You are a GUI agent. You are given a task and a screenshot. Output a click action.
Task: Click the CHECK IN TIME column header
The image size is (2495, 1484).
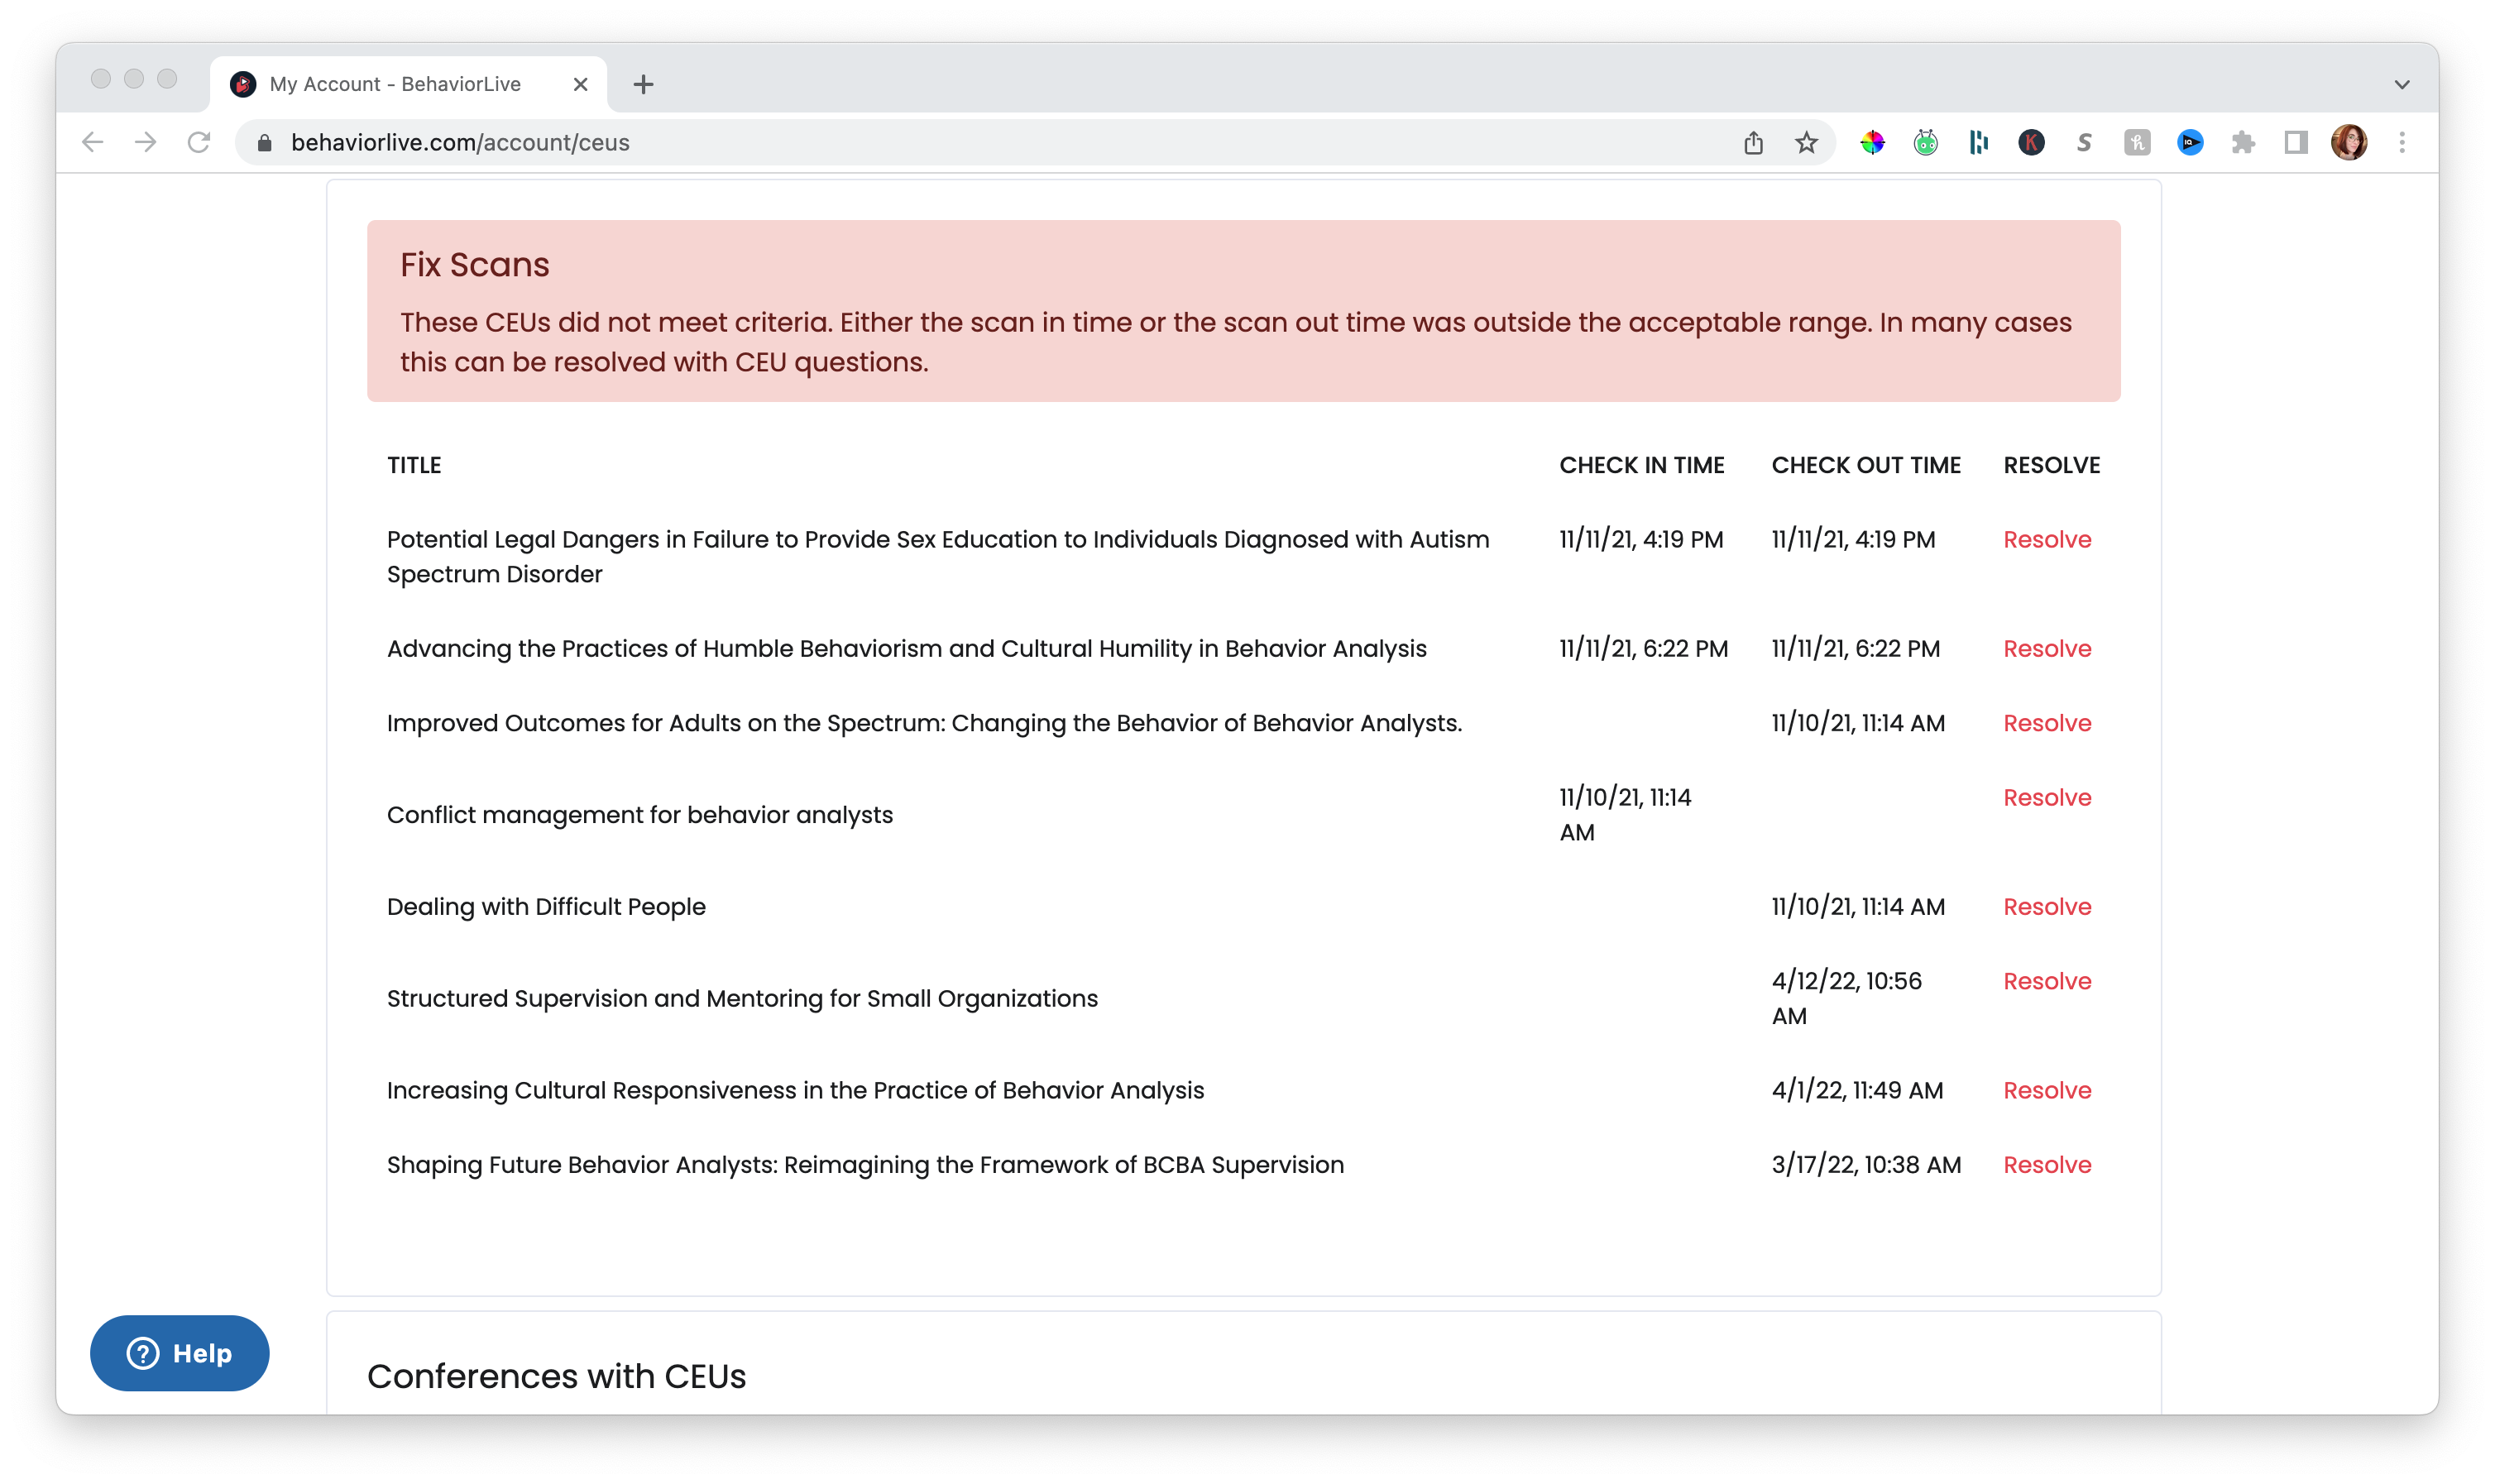[x=1642, y=465]
